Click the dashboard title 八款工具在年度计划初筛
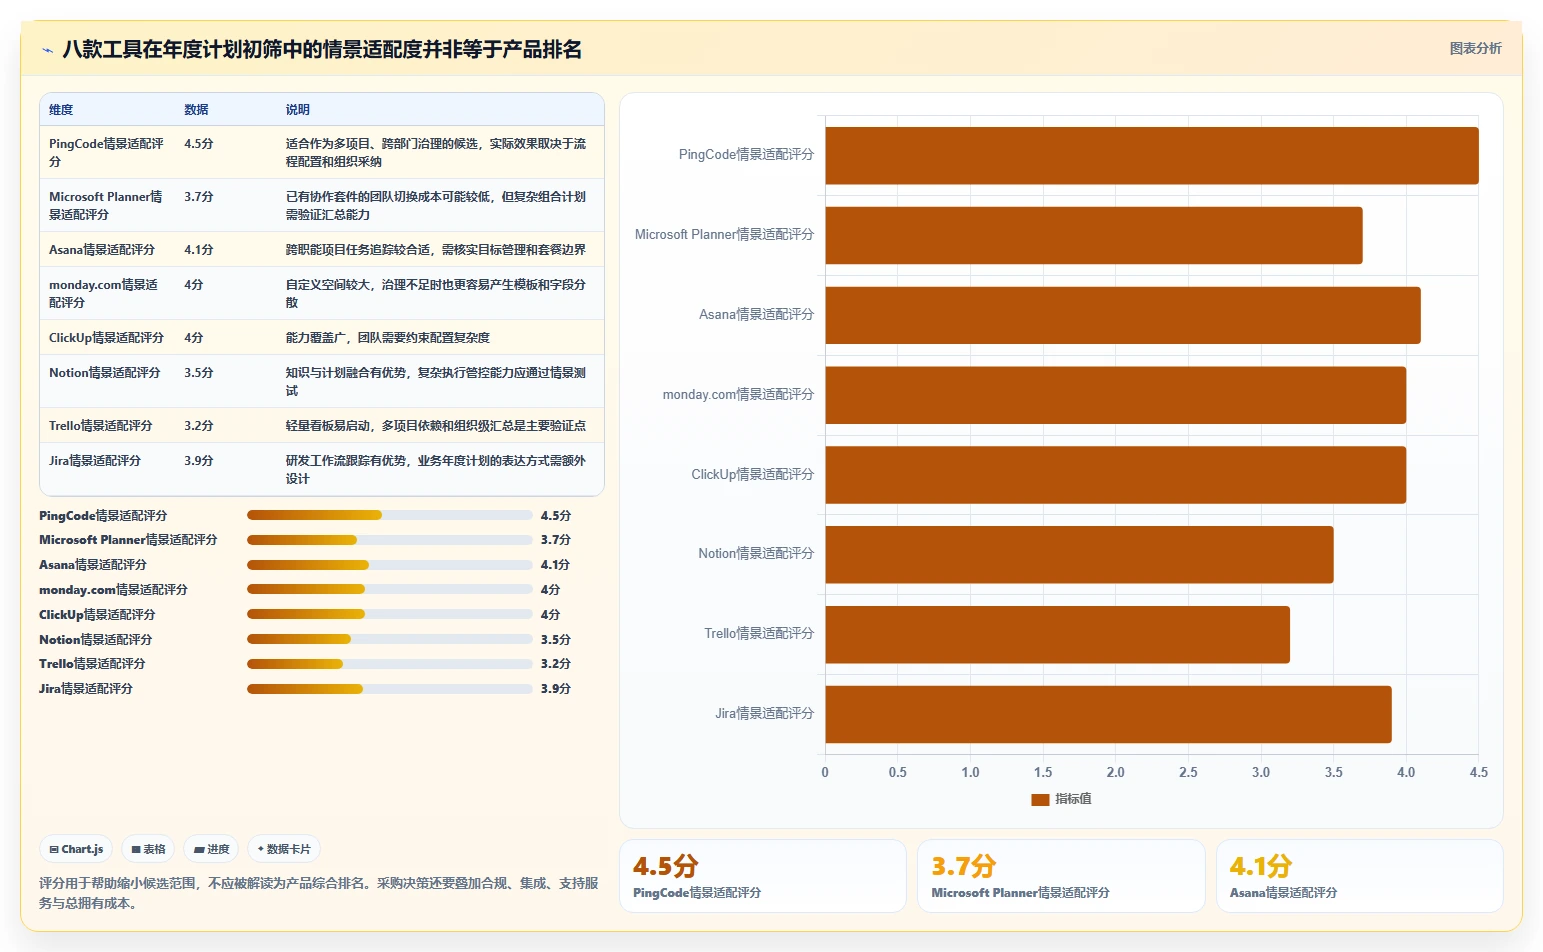The image size is (1543, 952). point(322,50)
